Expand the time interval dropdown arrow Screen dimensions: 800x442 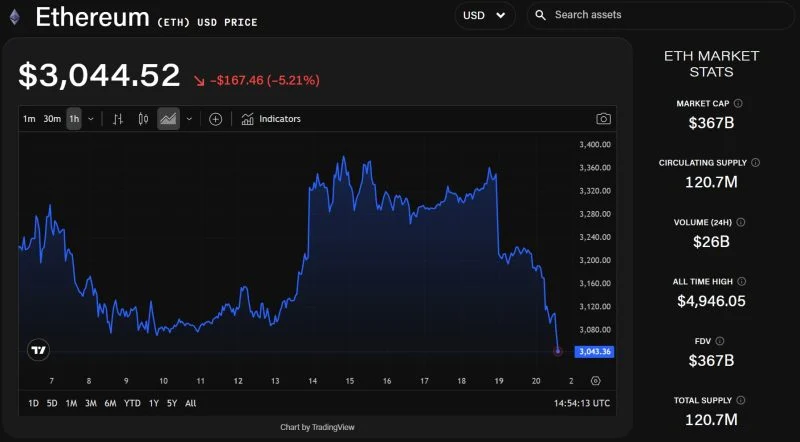[x=91, y=119]
